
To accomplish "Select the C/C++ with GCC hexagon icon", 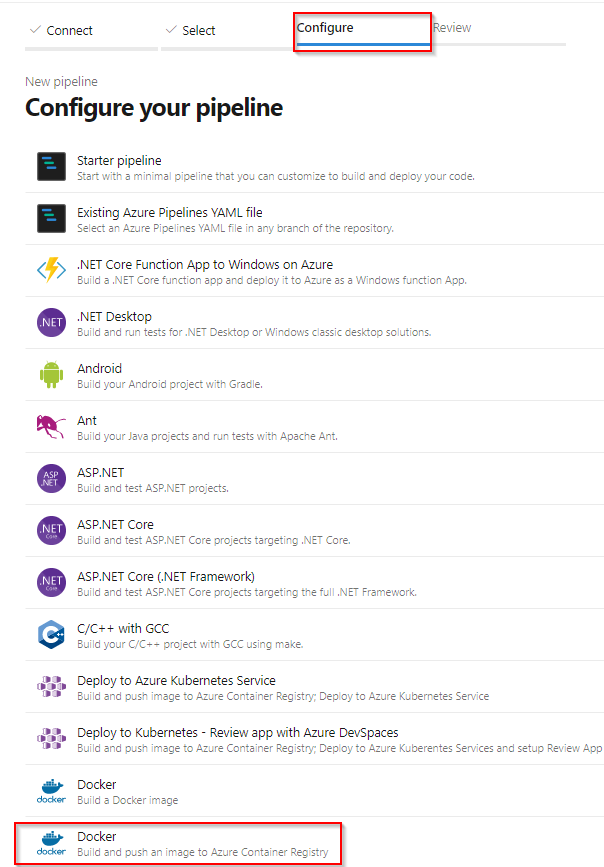I will pyautogui.click(x=51, y=634).
